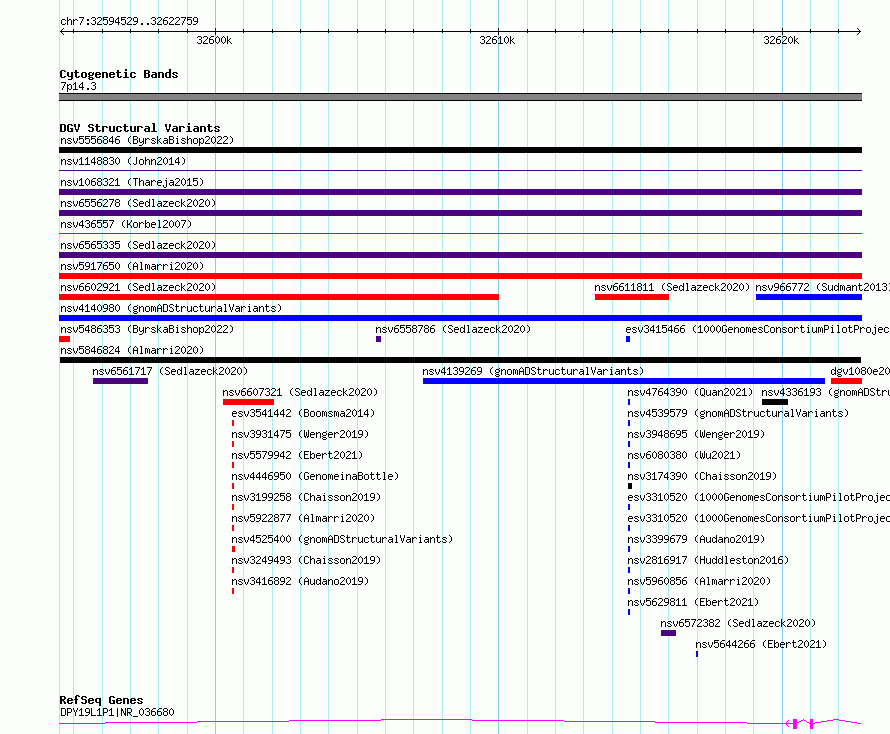
Task: Click the 32600k ruler label
Action: tap(214, 40)
